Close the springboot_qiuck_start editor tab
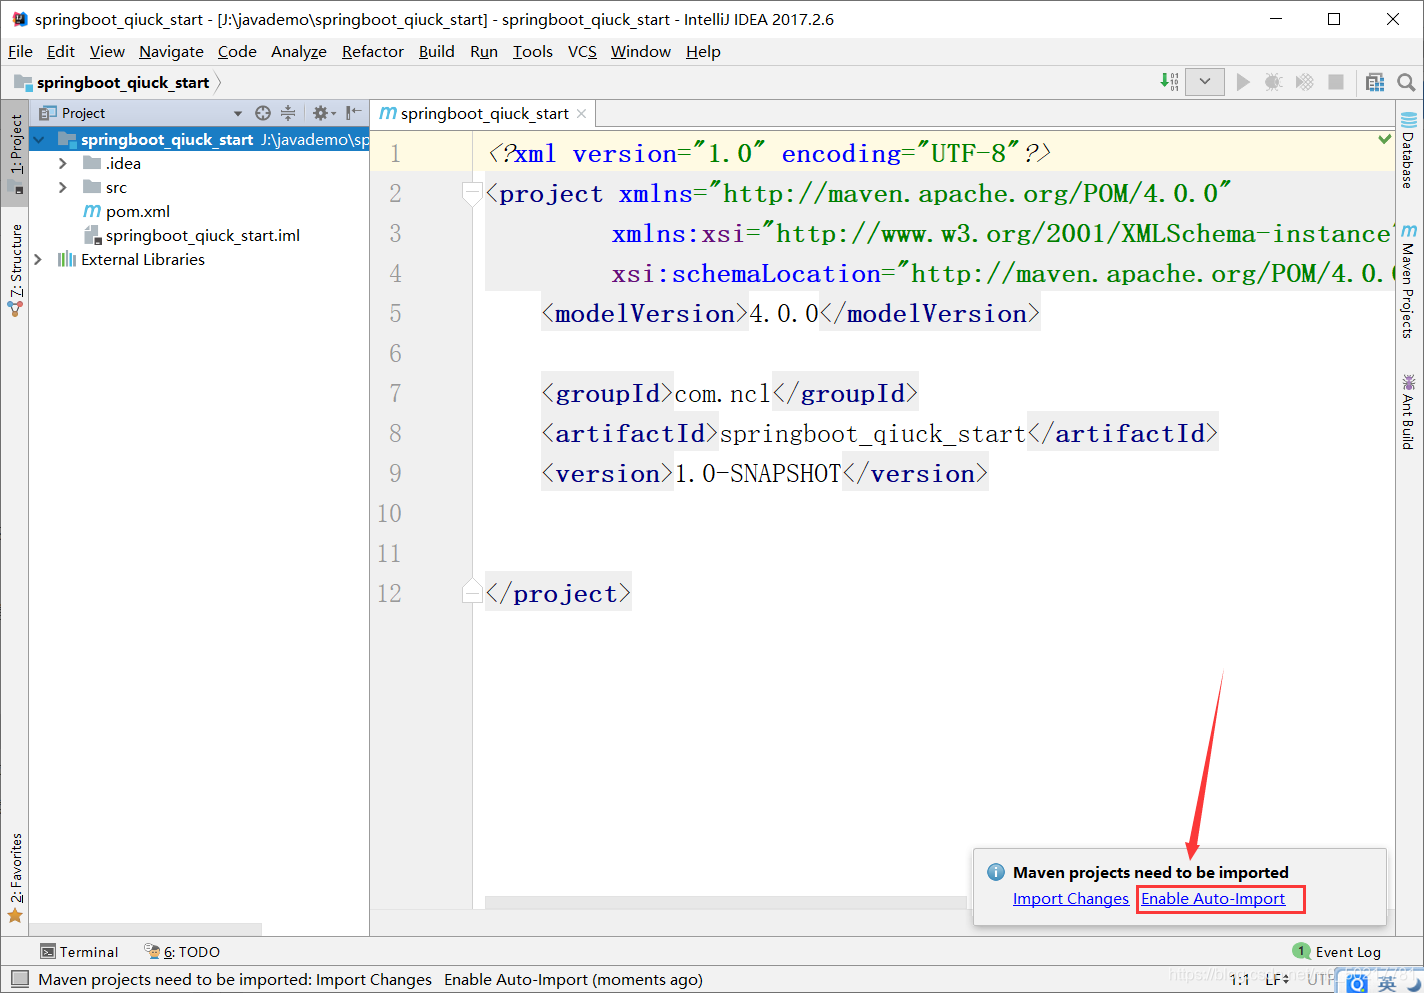The image size is (1424, 993). point(582,114)
